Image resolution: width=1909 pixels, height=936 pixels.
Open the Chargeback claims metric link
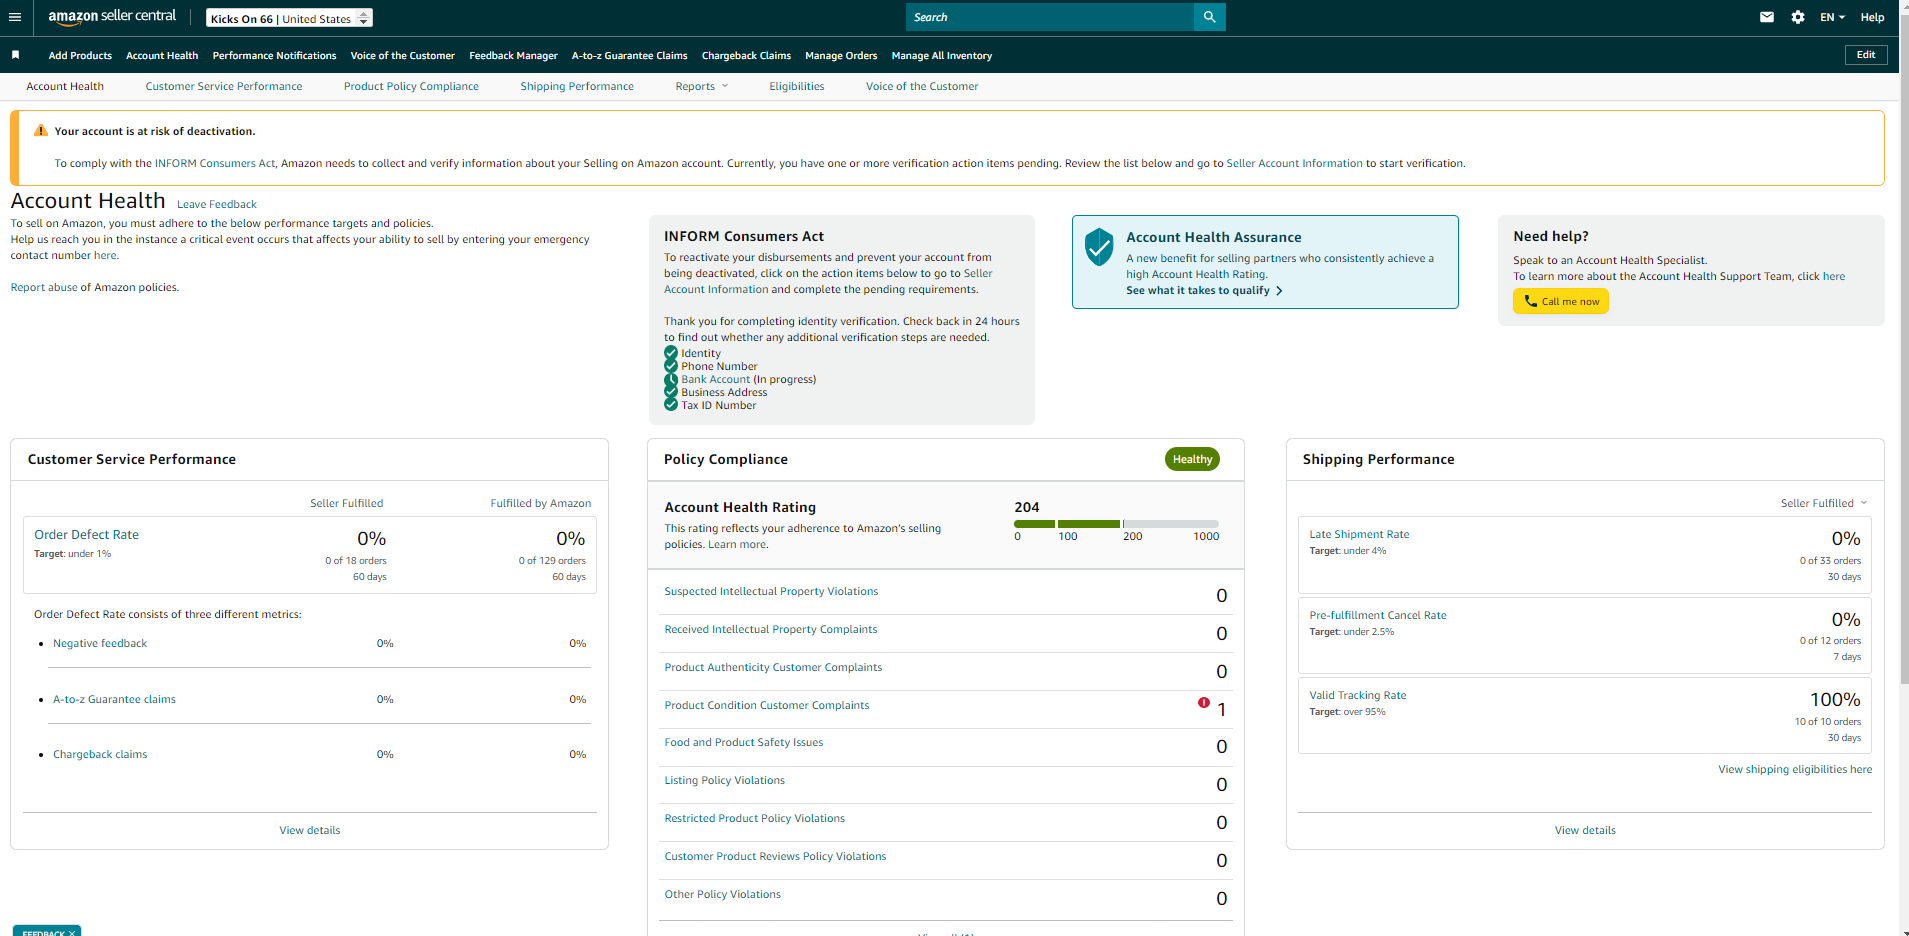click(100, 755)
